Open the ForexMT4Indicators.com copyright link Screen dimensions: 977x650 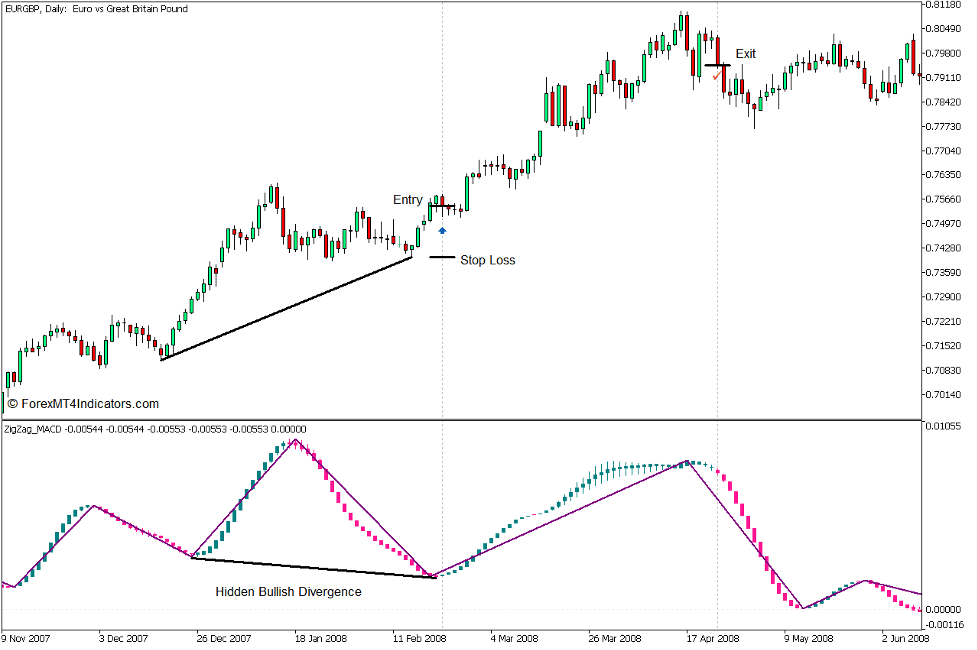coord(84,403)
